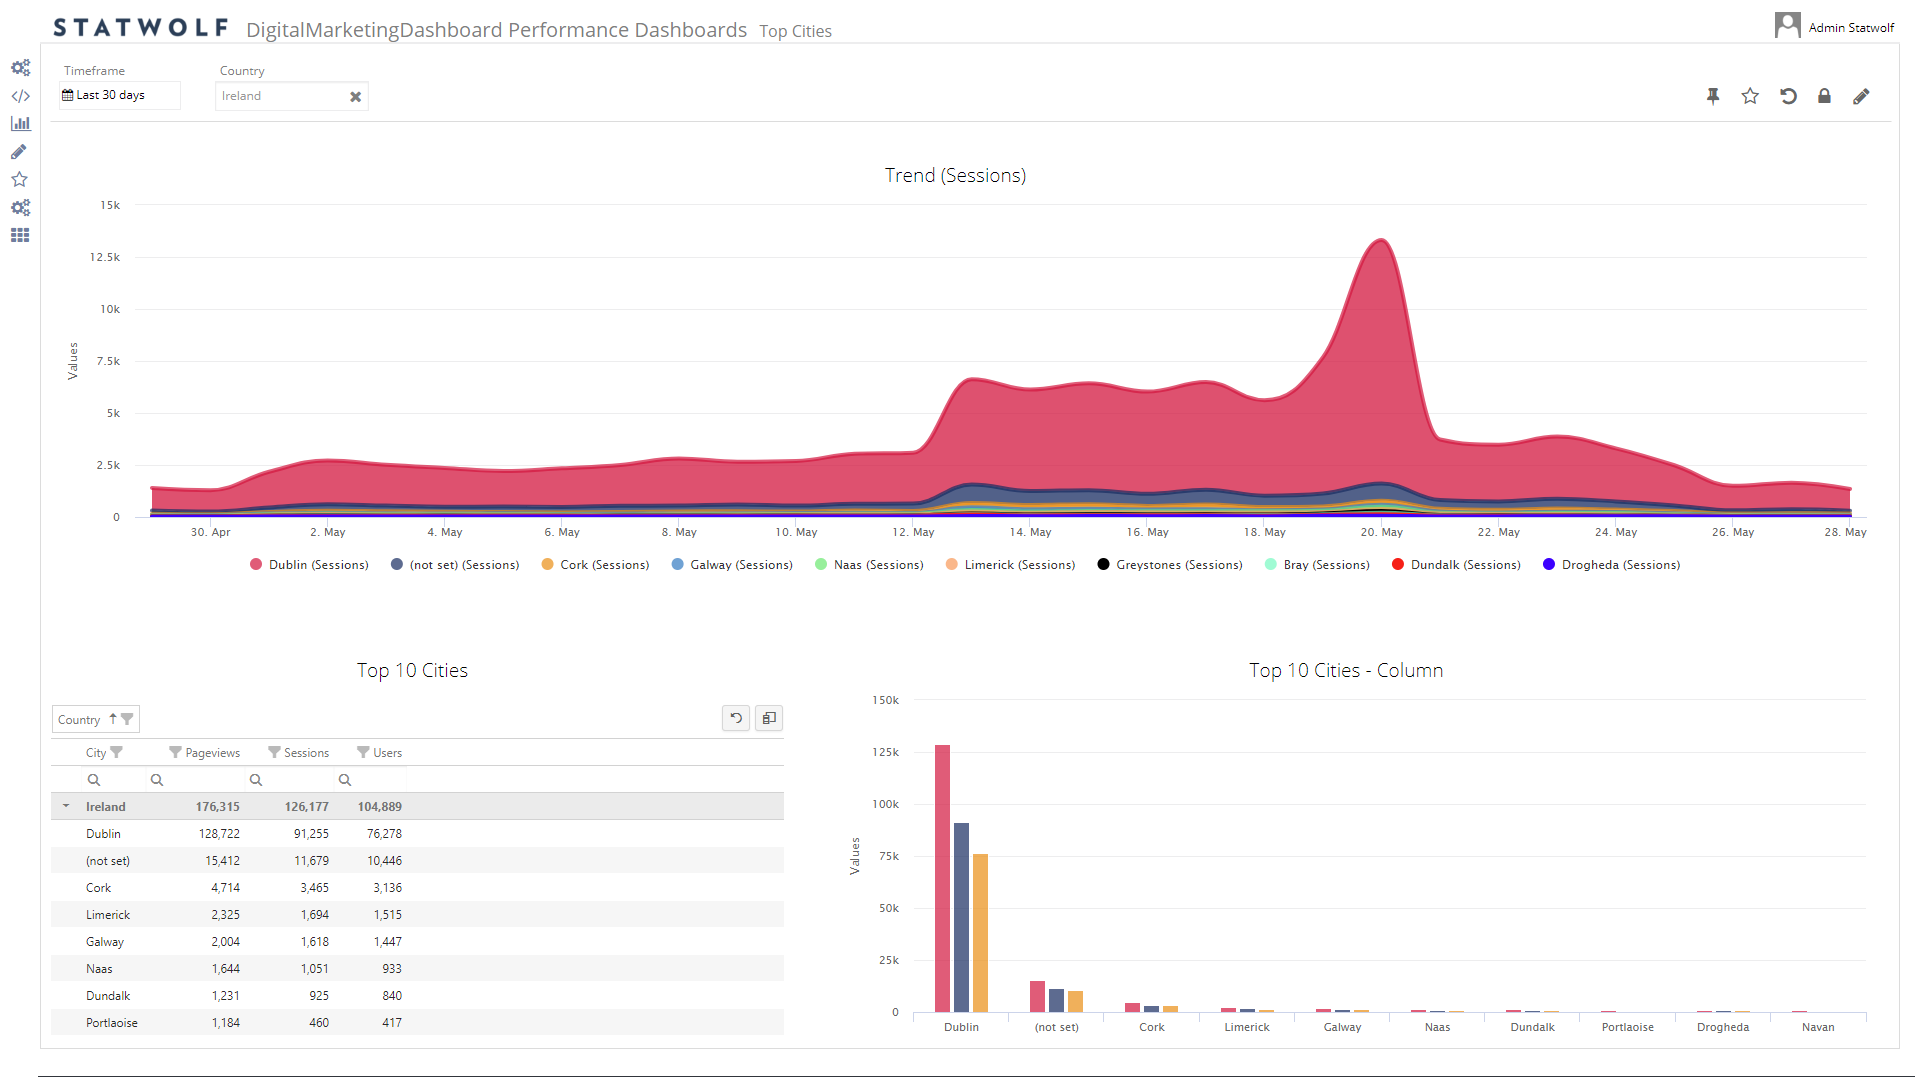
Task: Toggle Naas (Sessions) legend series
Action: (x=869, y=565)
